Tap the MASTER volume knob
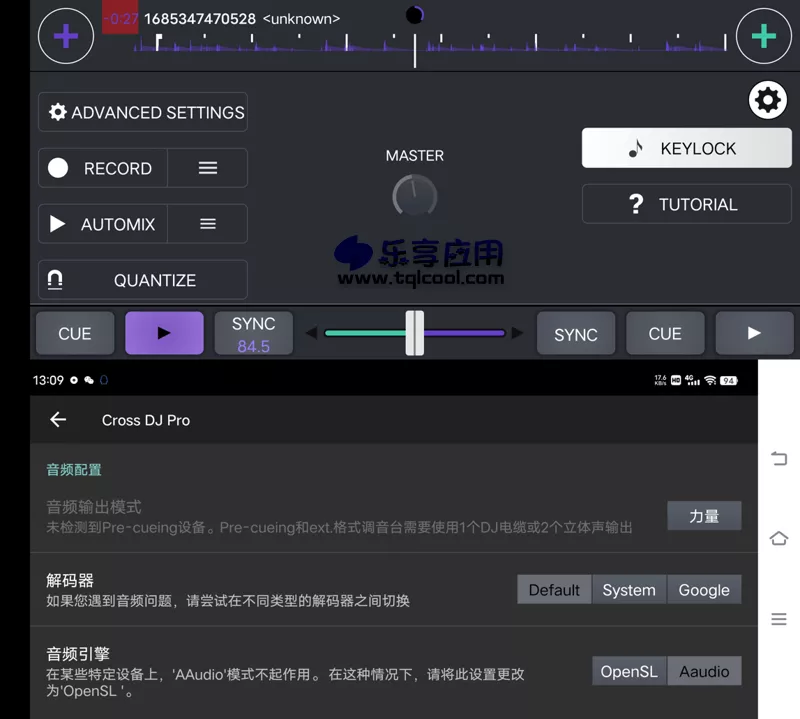 tap(414, 196)
